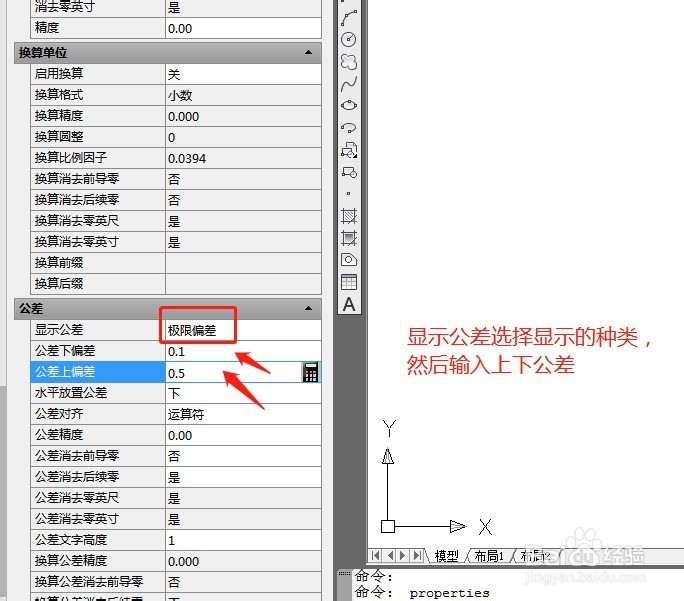This screenshot has width=684, height=601.
Task: Open the Hatch tool
Action: tap(349, 216)
